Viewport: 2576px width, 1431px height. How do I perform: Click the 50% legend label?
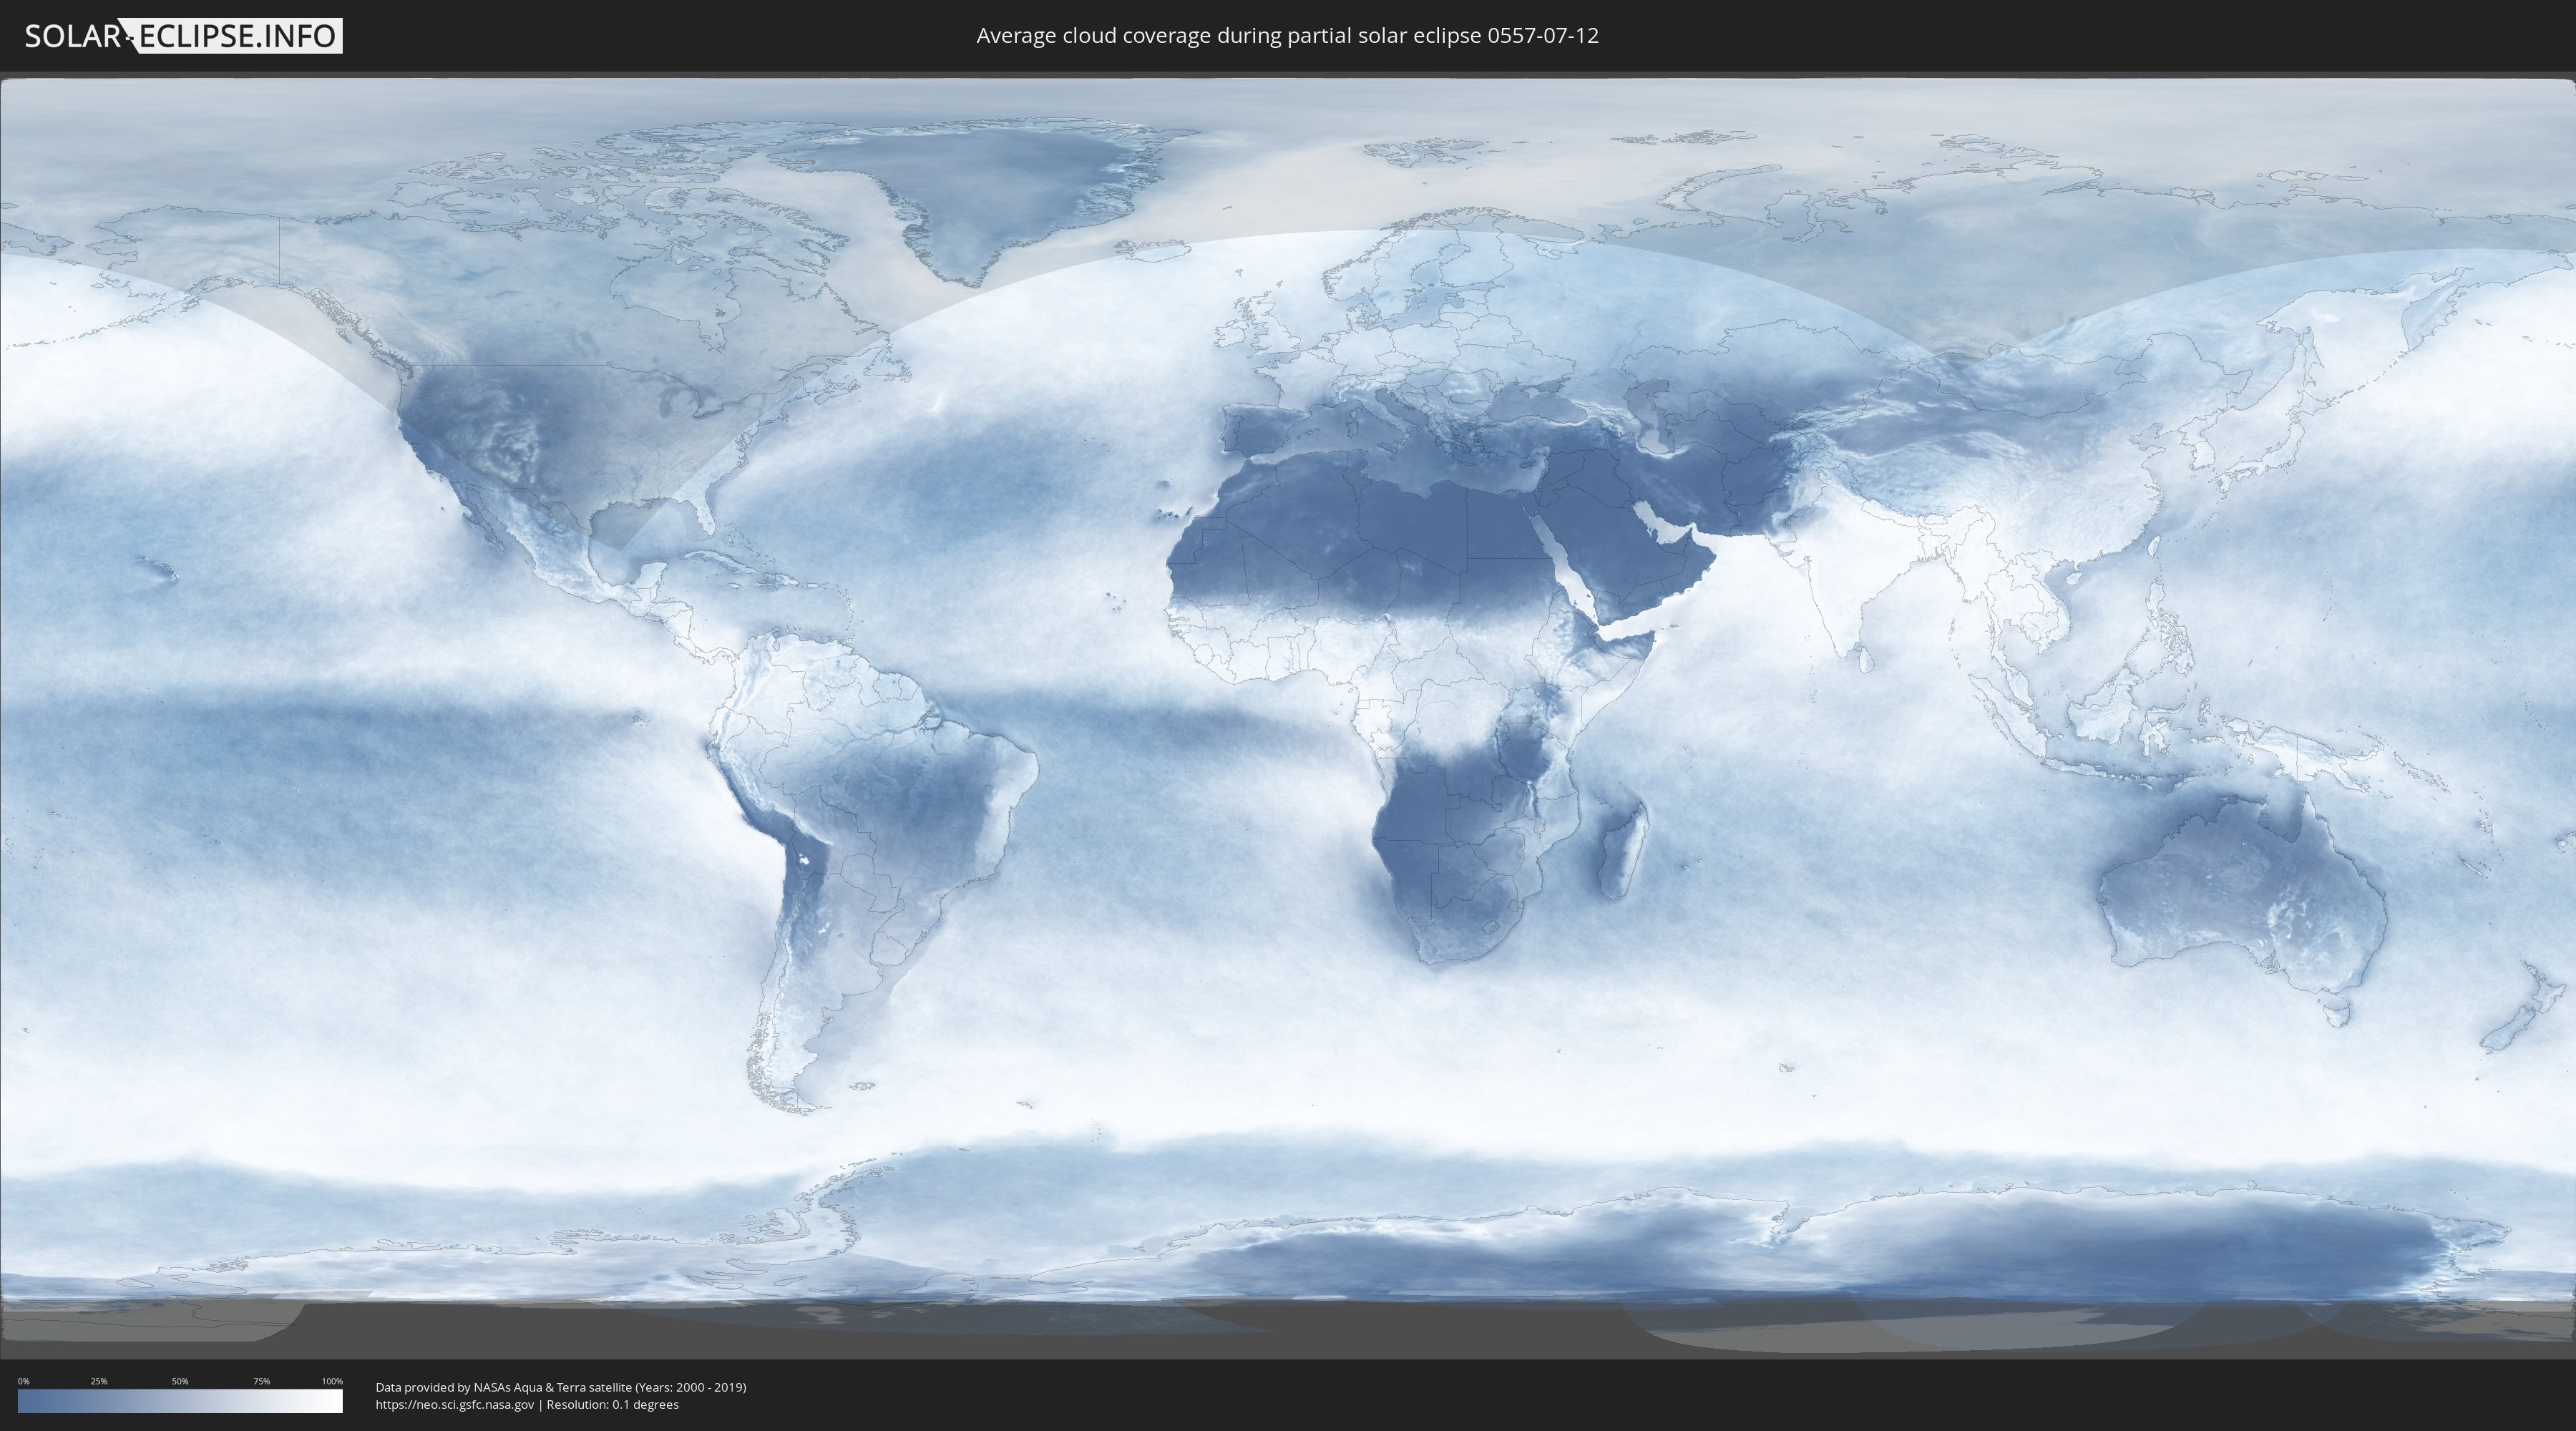[180, 1381]
